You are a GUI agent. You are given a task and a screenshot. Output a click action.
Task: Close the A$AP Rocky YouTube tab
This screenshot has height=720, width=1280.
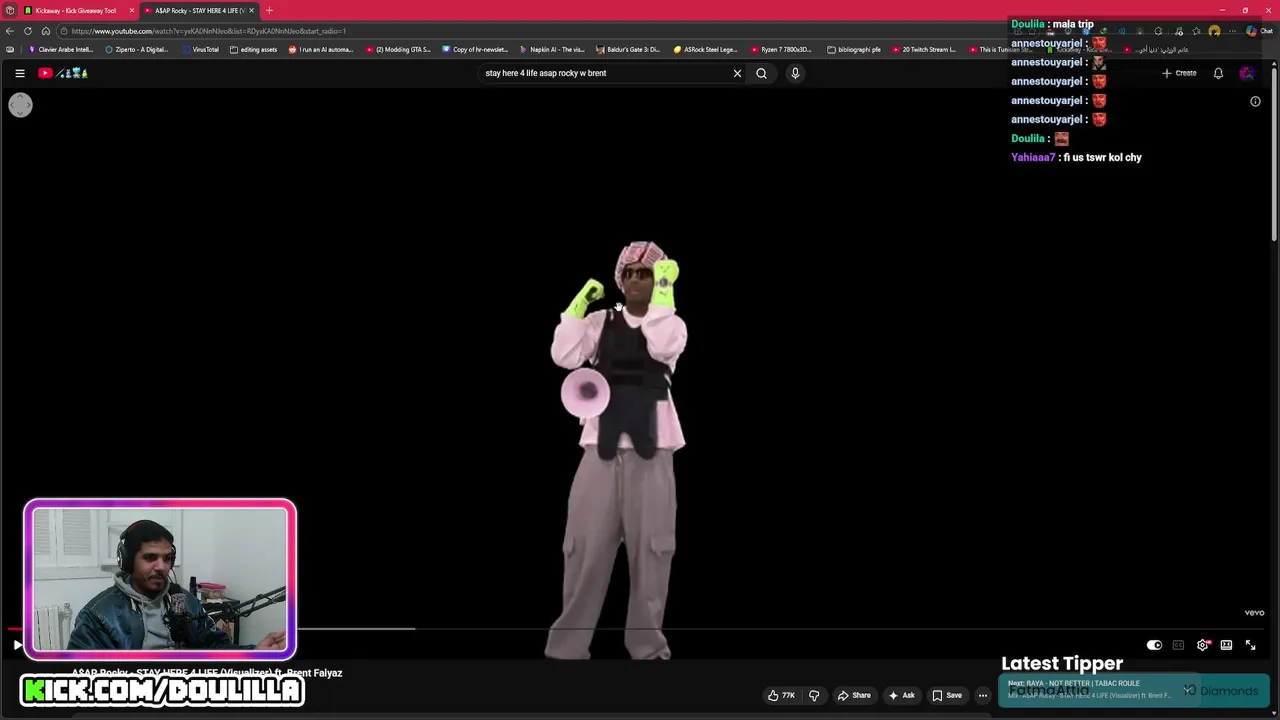point(251,10)
